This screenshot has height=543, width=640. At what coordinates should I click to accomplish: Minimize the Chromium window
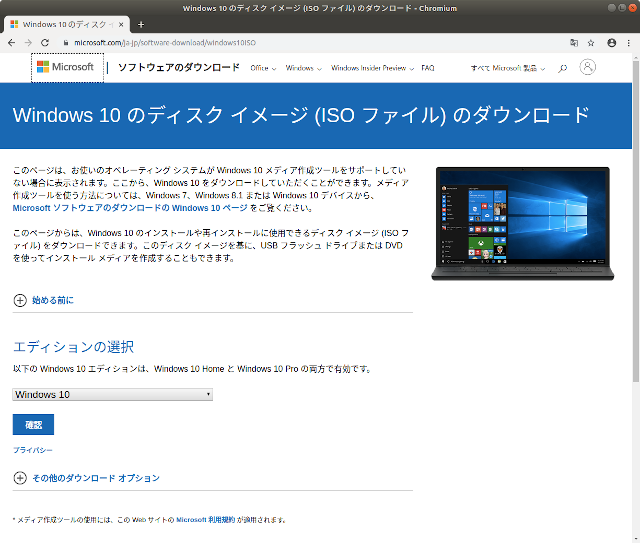pyautogui.click(x=611, y=8)
